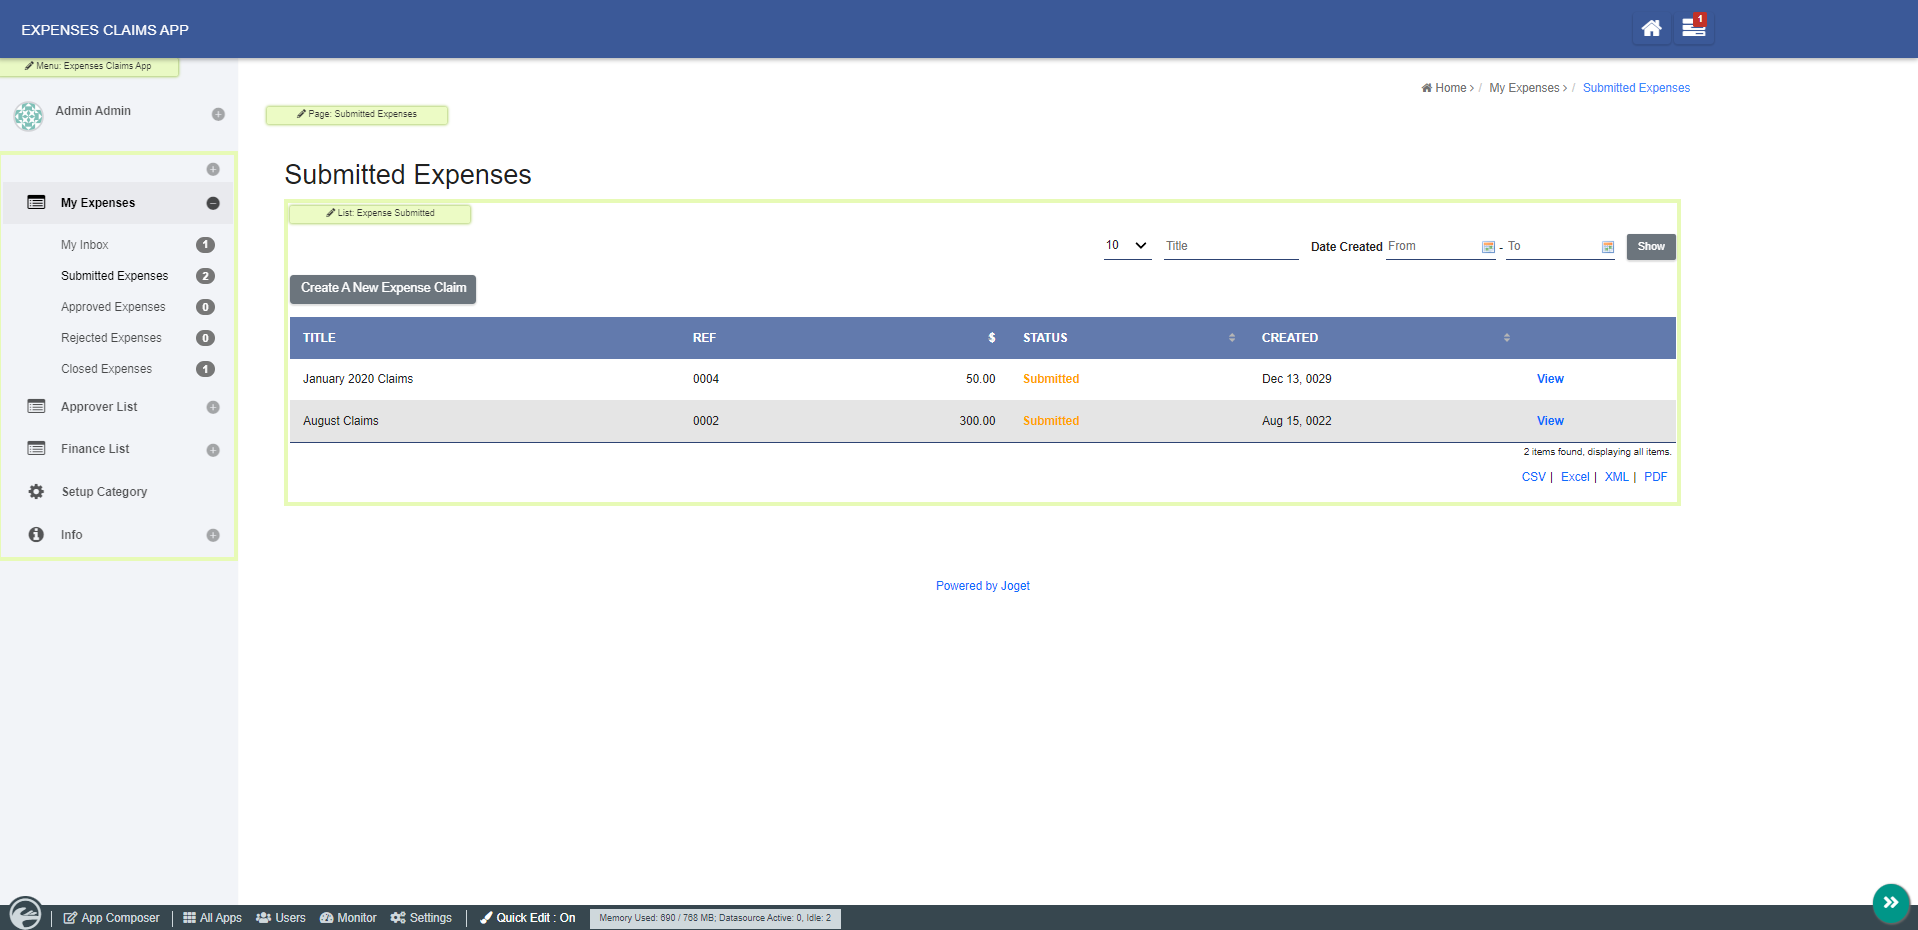Open Setup Category menu item

104,492
